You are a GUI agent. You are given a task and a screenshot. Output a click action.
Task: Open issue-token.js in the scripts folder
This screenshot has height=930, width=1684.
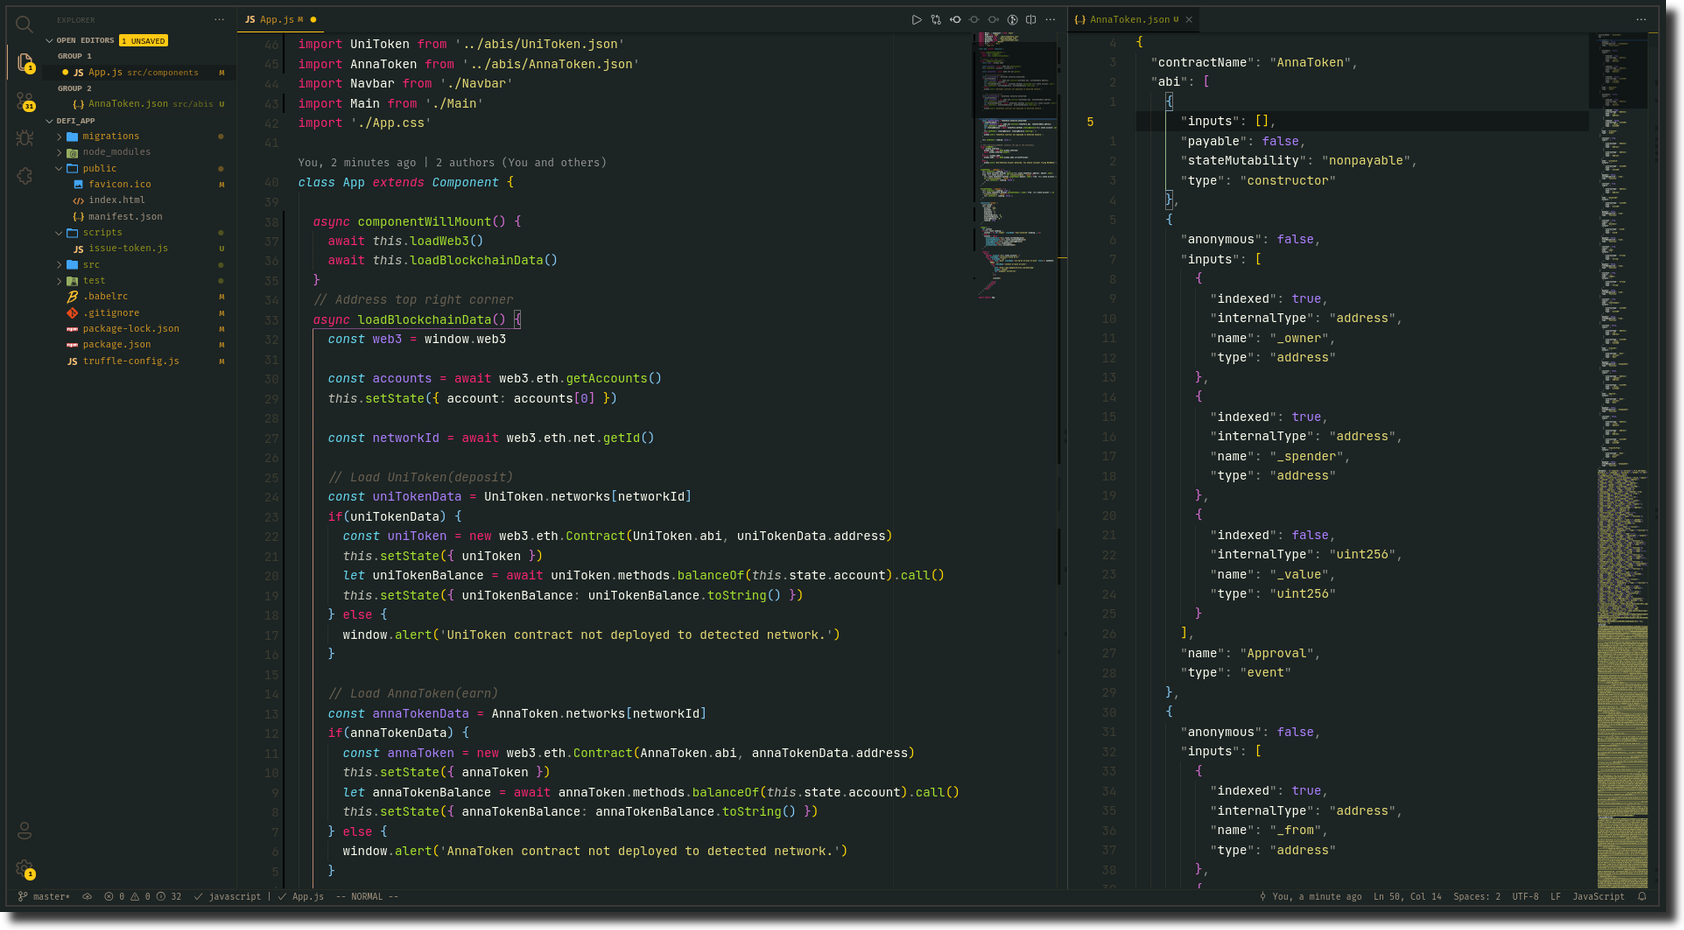click(x=128, y=248)
